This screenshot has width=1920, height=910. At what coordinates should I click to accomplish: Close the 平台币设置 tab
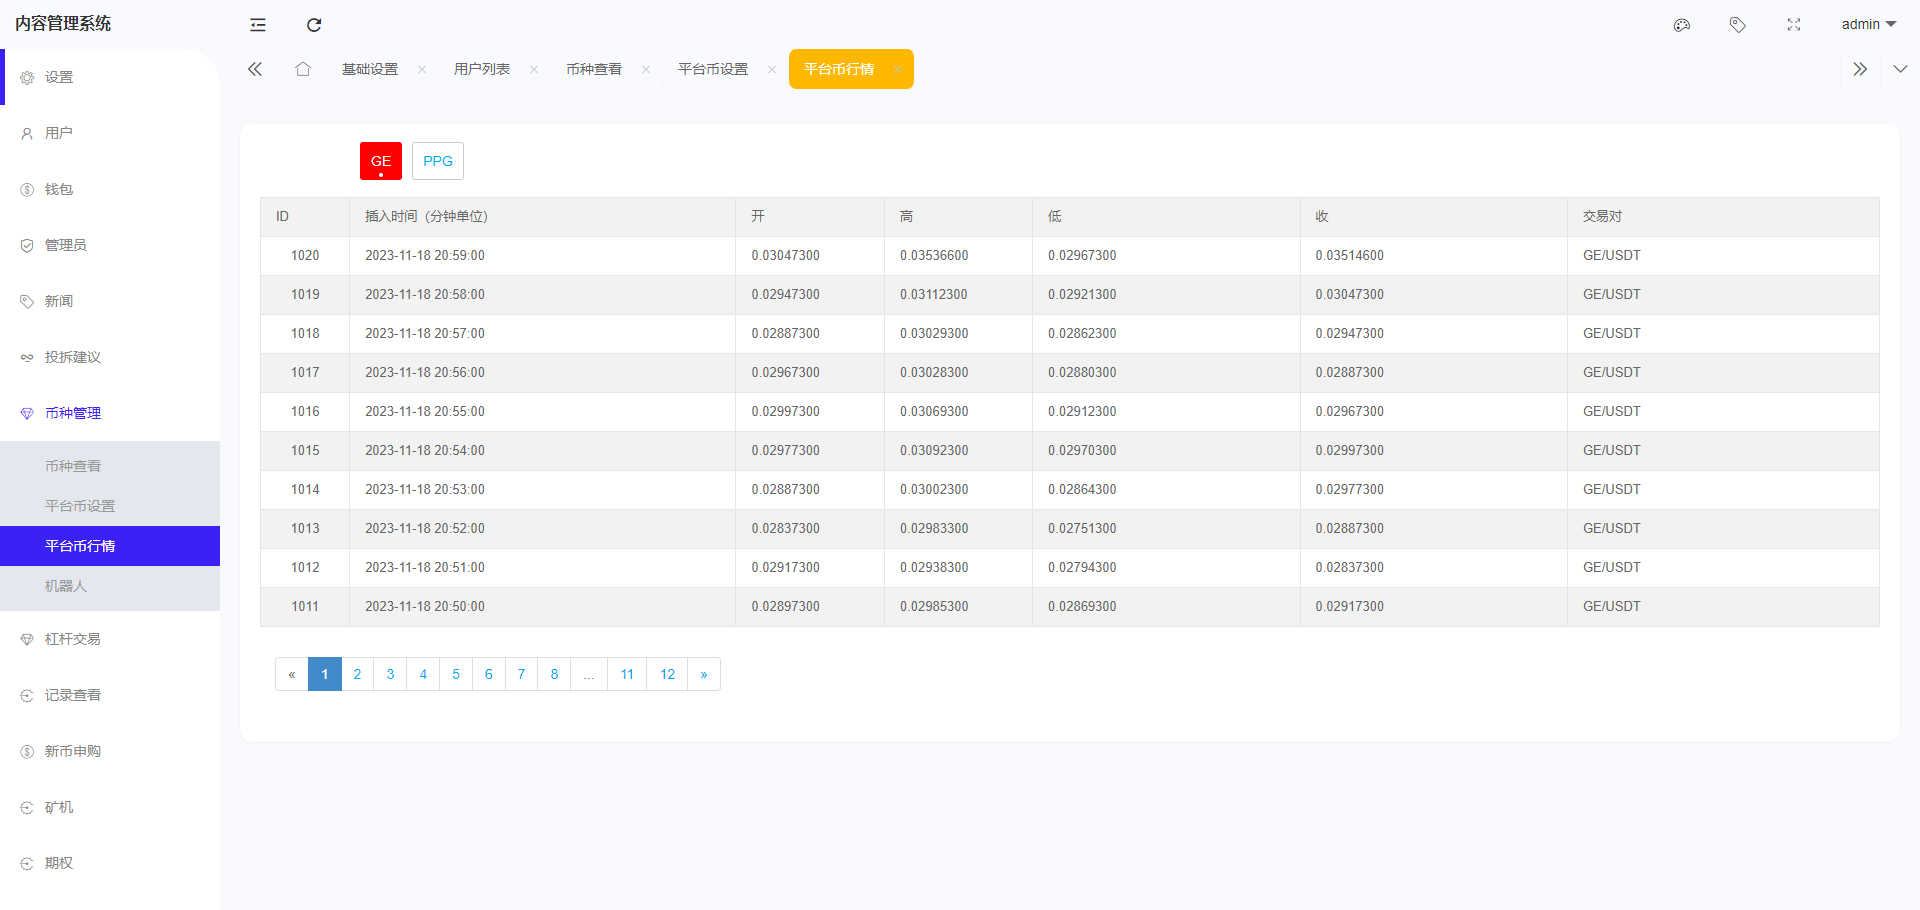[x=772, y=70]
